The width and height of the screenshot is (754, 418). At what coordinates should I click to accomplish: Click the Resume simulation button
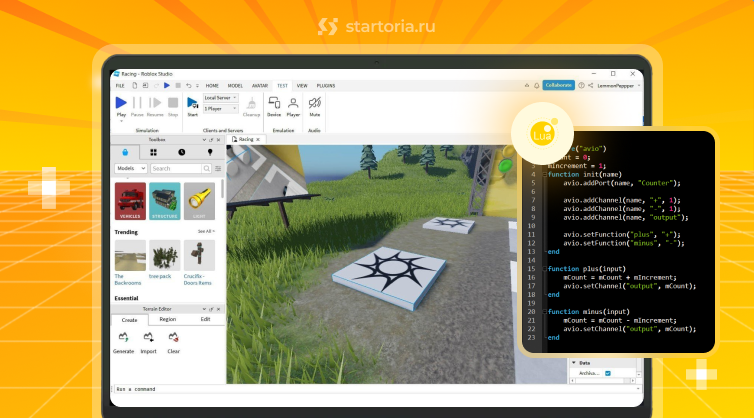click(155, 106)
